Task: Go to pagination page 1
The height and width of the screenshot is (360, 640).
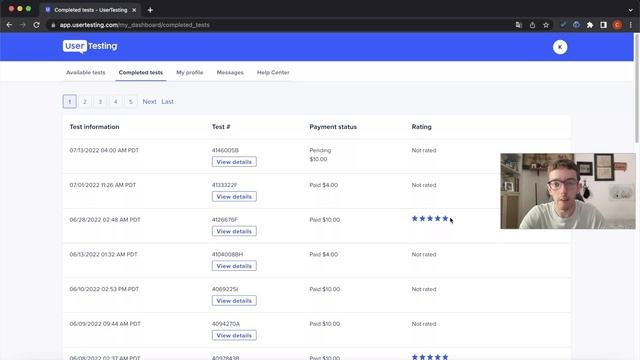Action: click(x=69, y=102)
